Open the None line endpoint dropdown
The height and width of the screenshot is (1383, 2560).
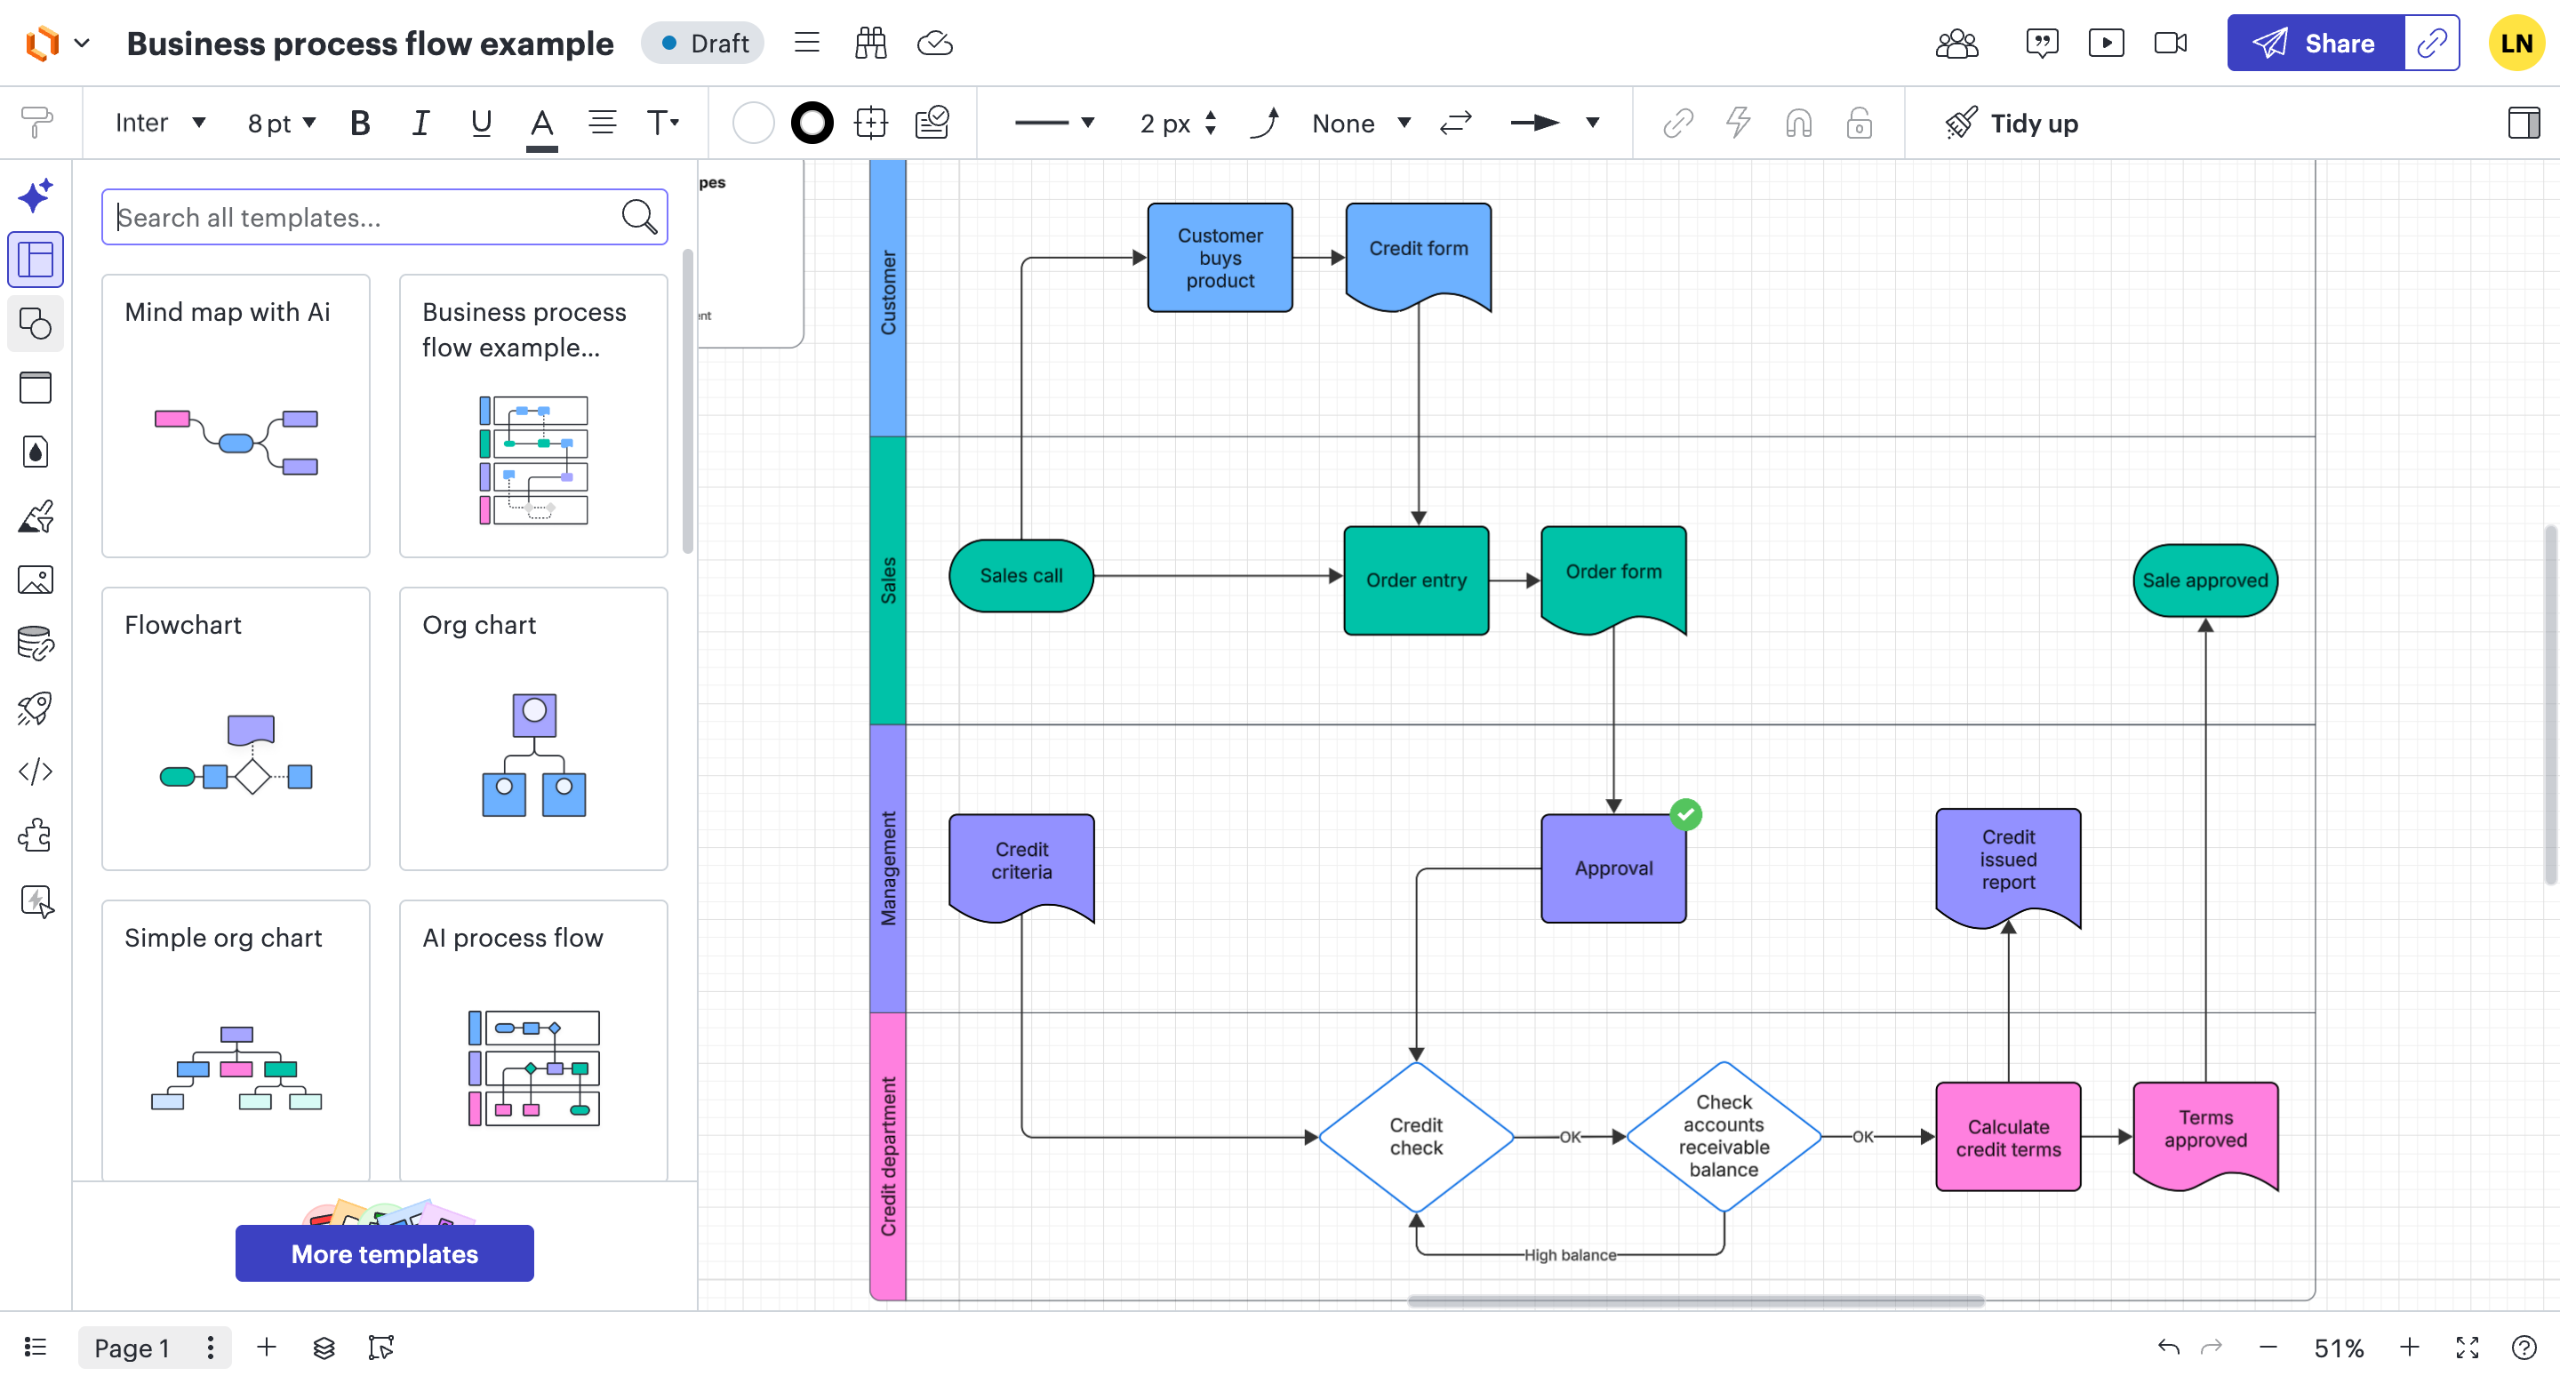coord(1360,123)
